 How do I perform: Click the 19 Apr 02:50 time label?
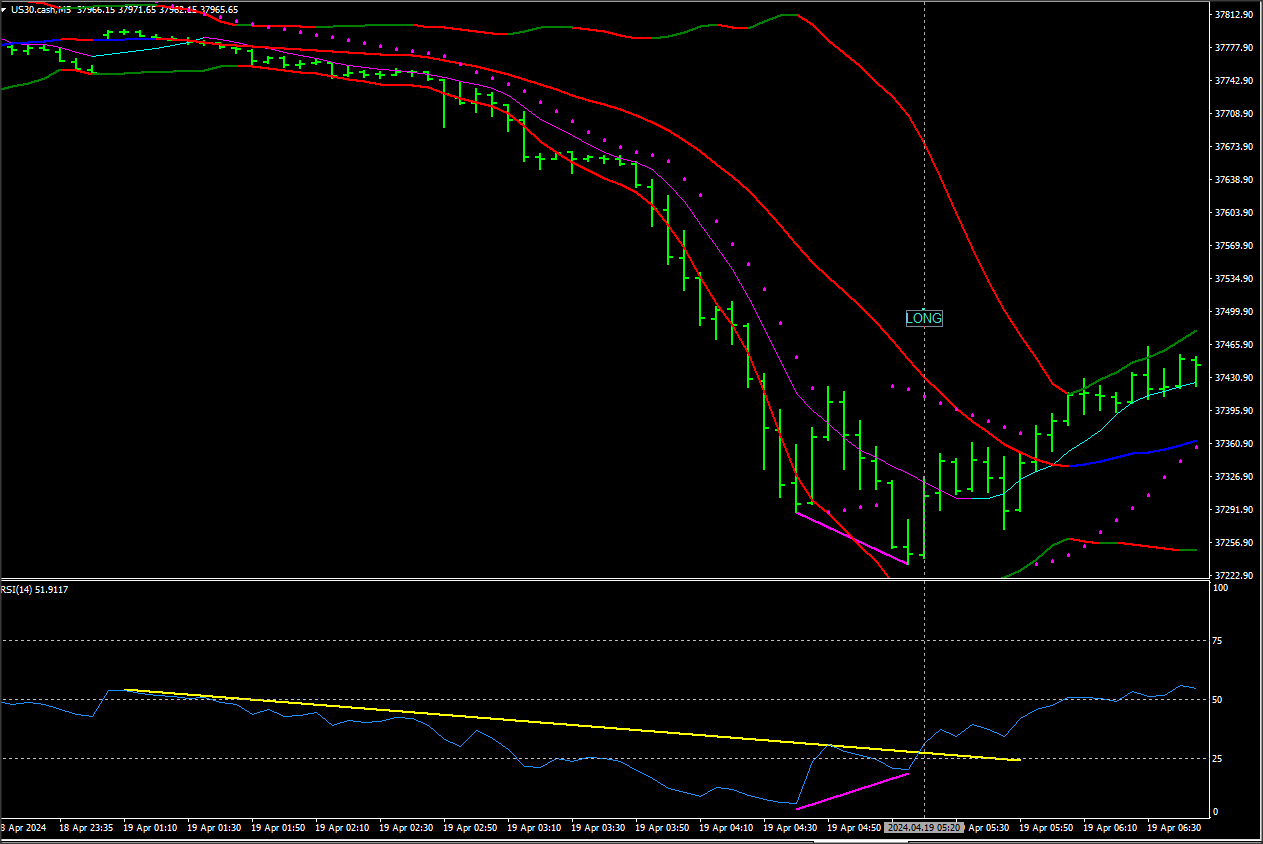(x=470, y=828)
